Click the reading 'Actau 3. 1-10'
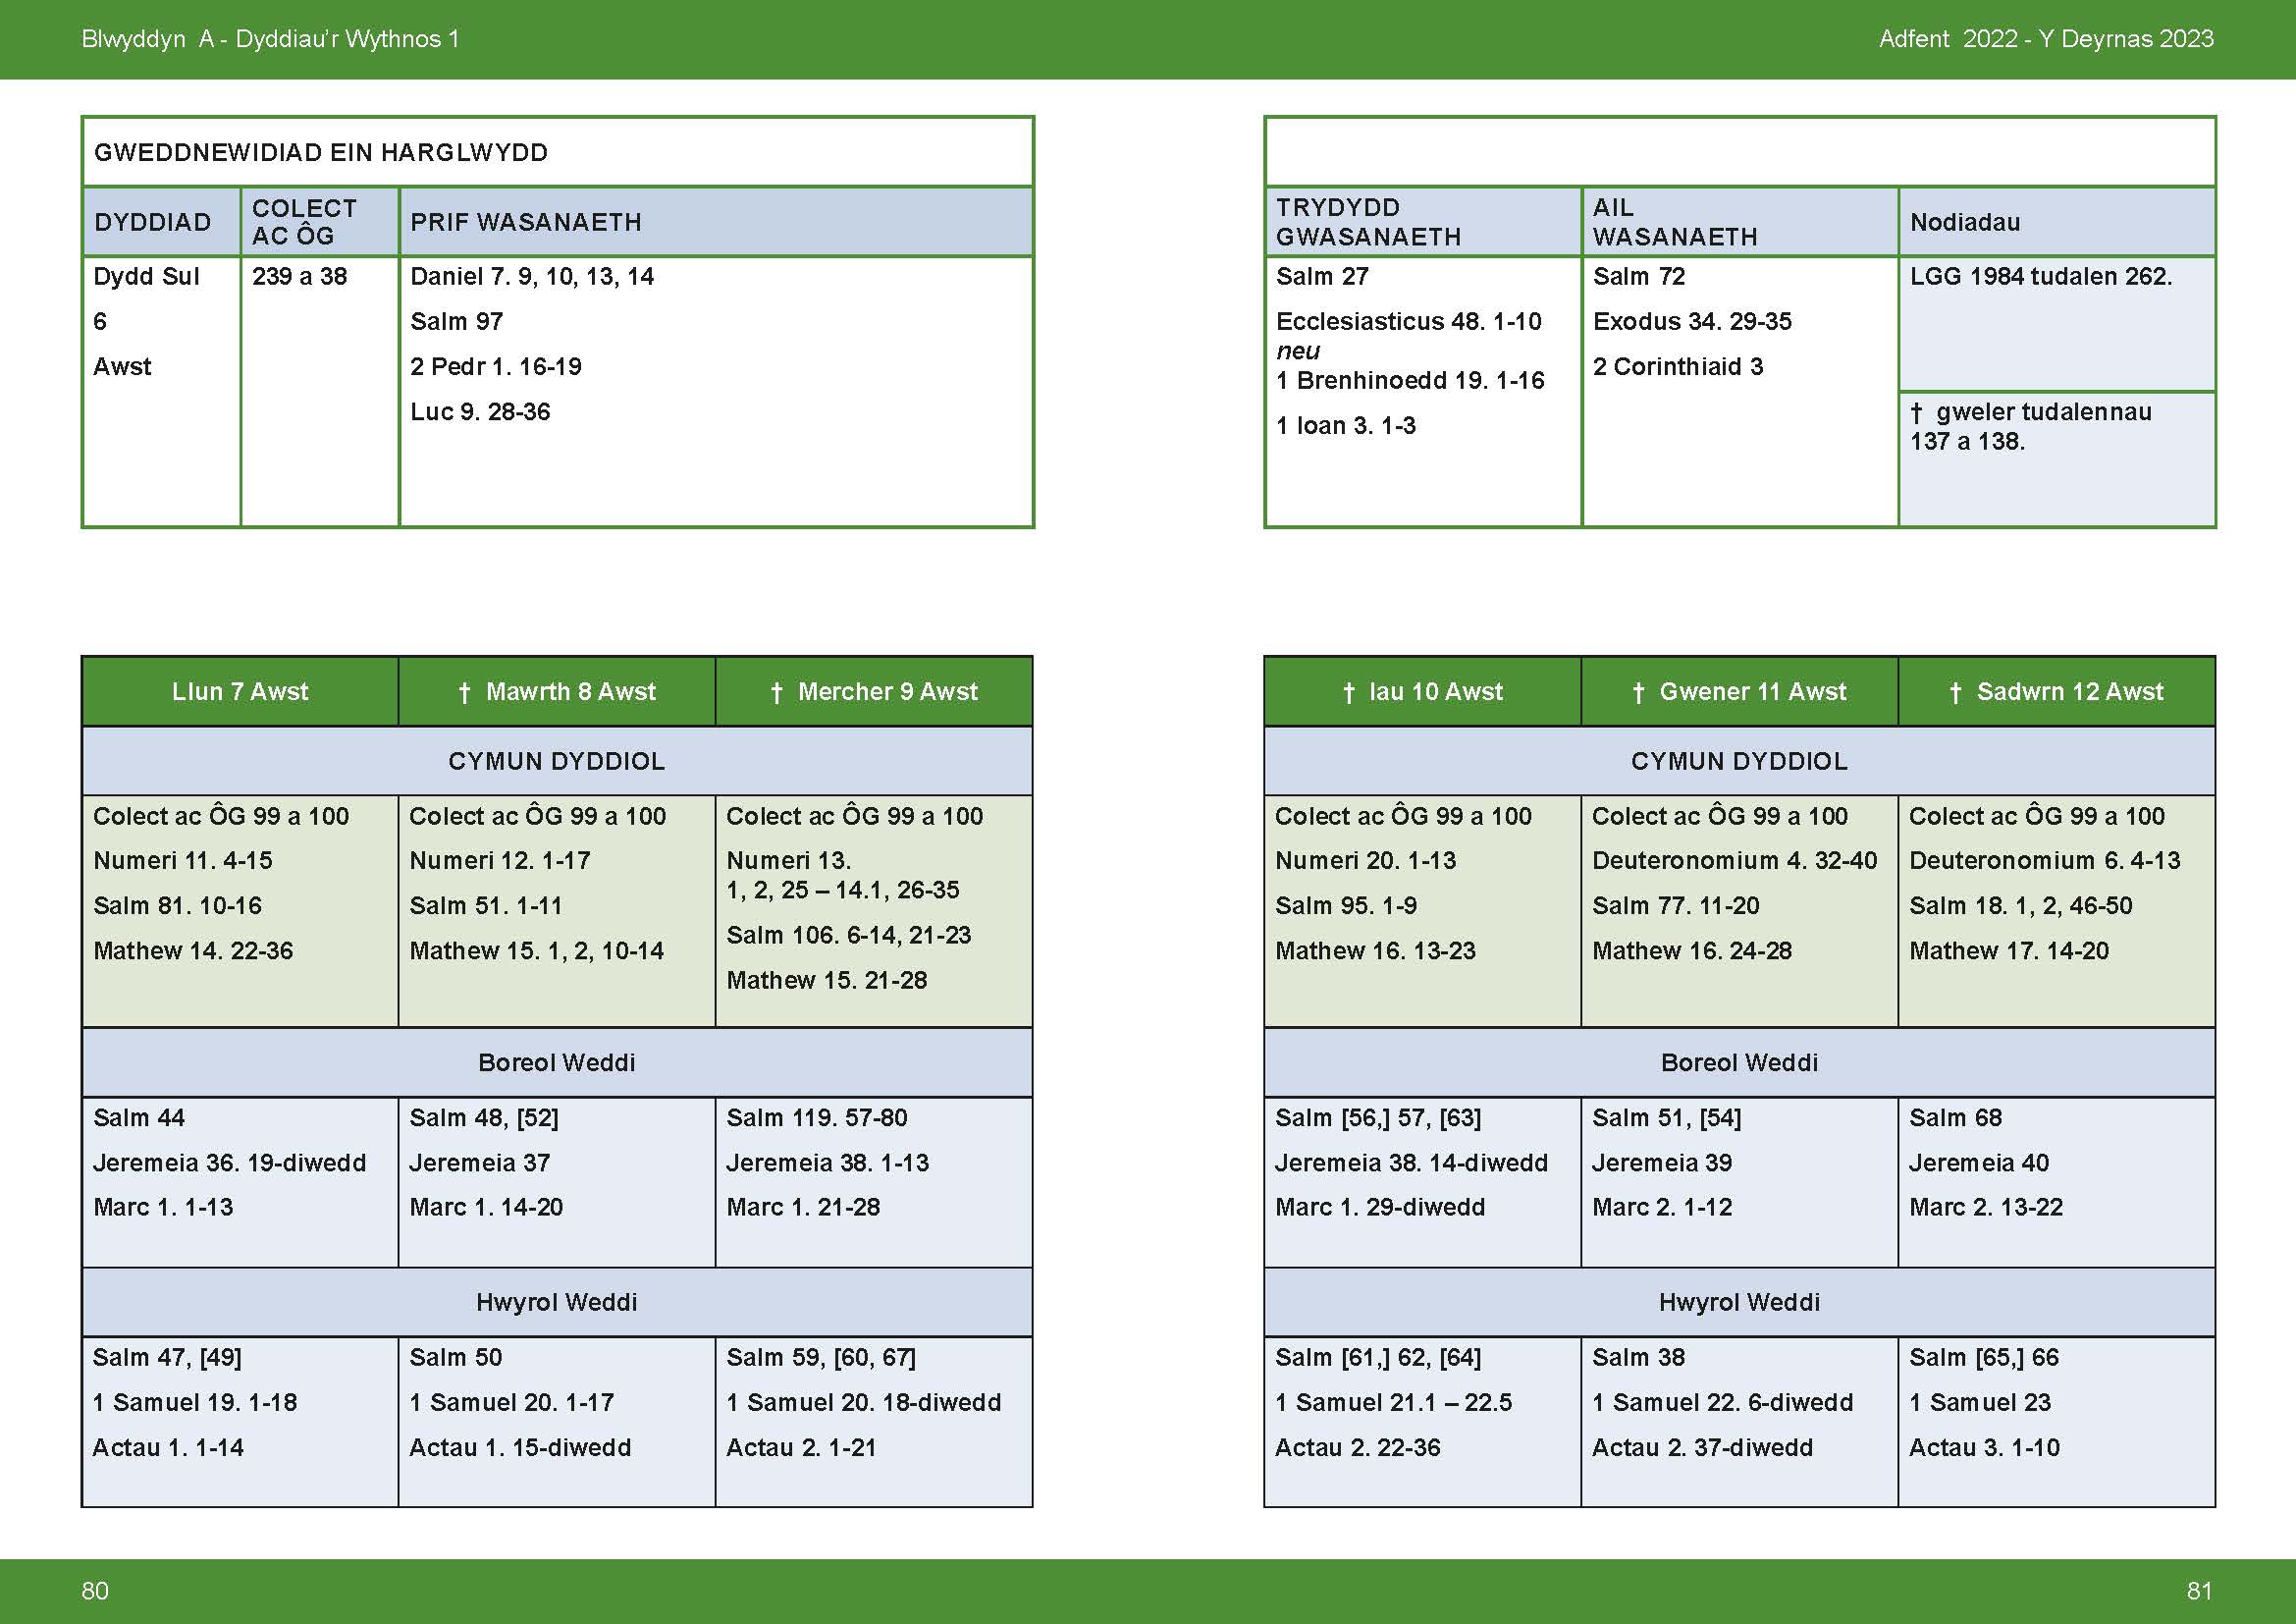Image resolution: width=2296 pixels, height=1624 pixels. tap(1985, 1447)
